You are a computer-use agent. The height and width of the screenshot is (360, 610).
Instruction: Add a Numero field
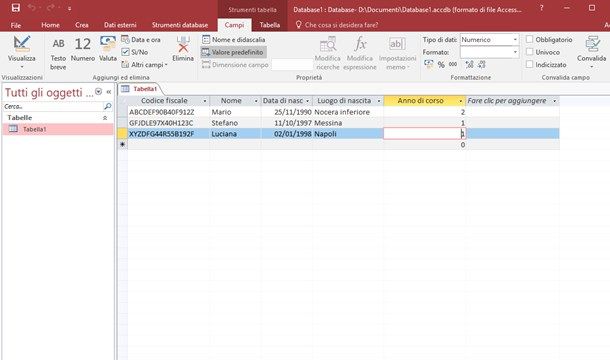[82, 49]
